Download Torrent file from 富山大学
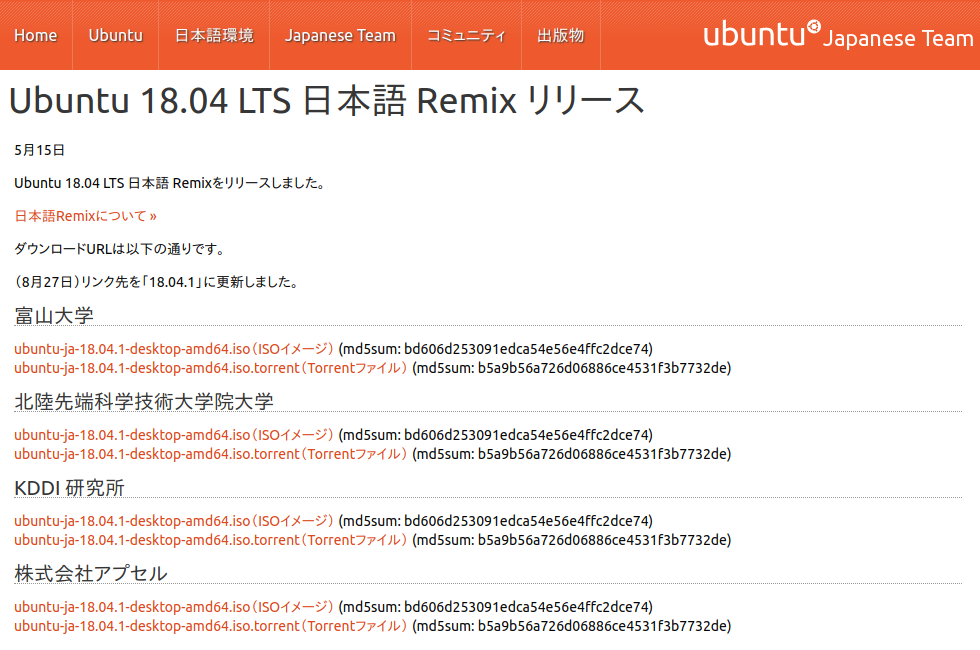The width and height of the screenshot is (980, 650). [x=211, y=368]
